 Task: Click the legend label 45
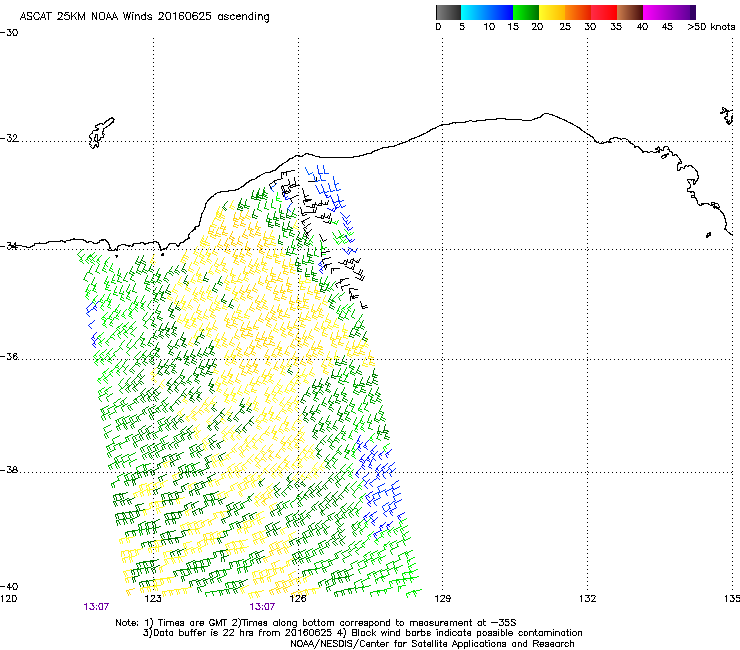[667, 27]
